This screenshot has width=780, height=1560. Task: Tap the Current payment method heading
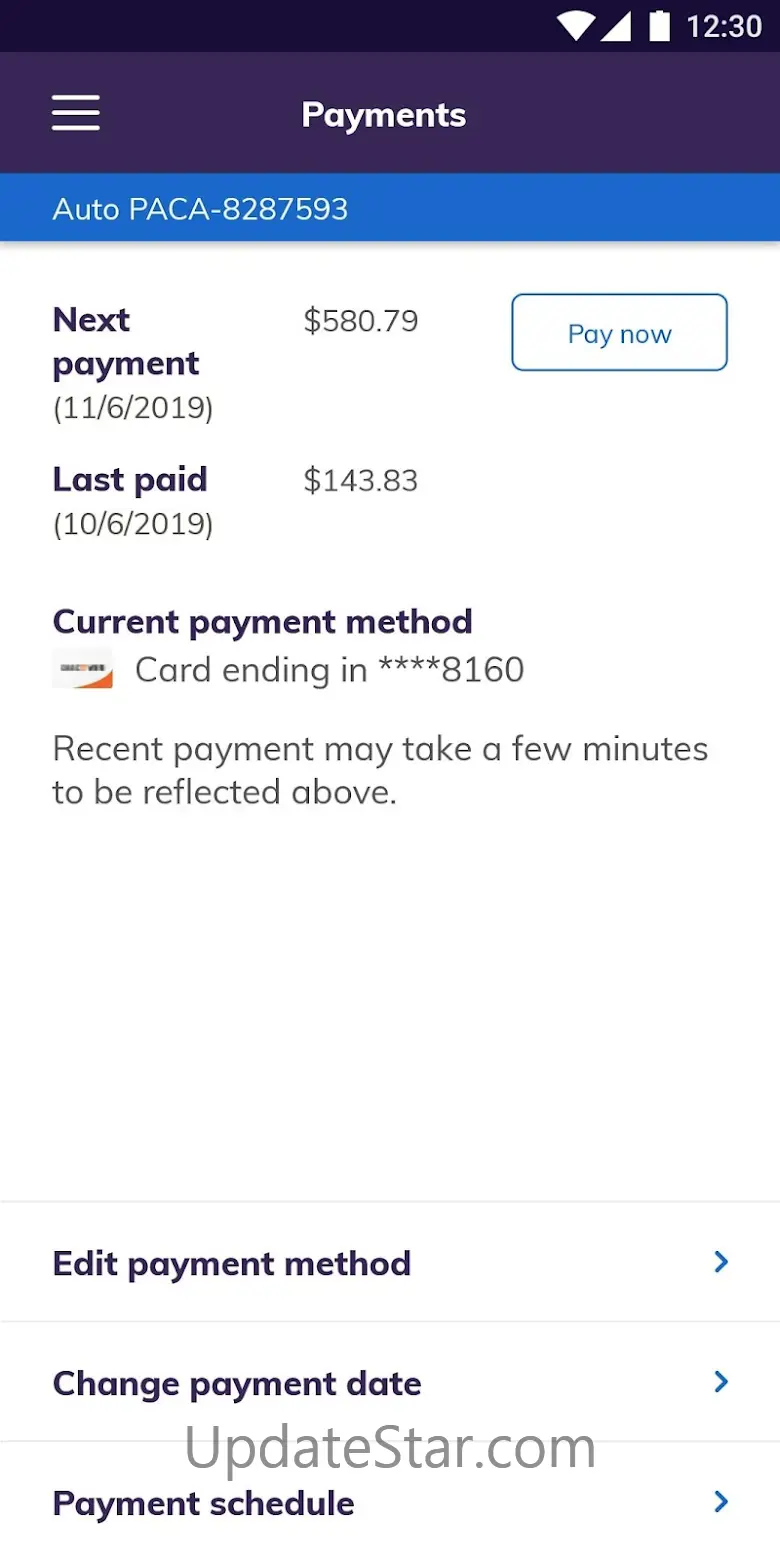[x=262, y=622]
